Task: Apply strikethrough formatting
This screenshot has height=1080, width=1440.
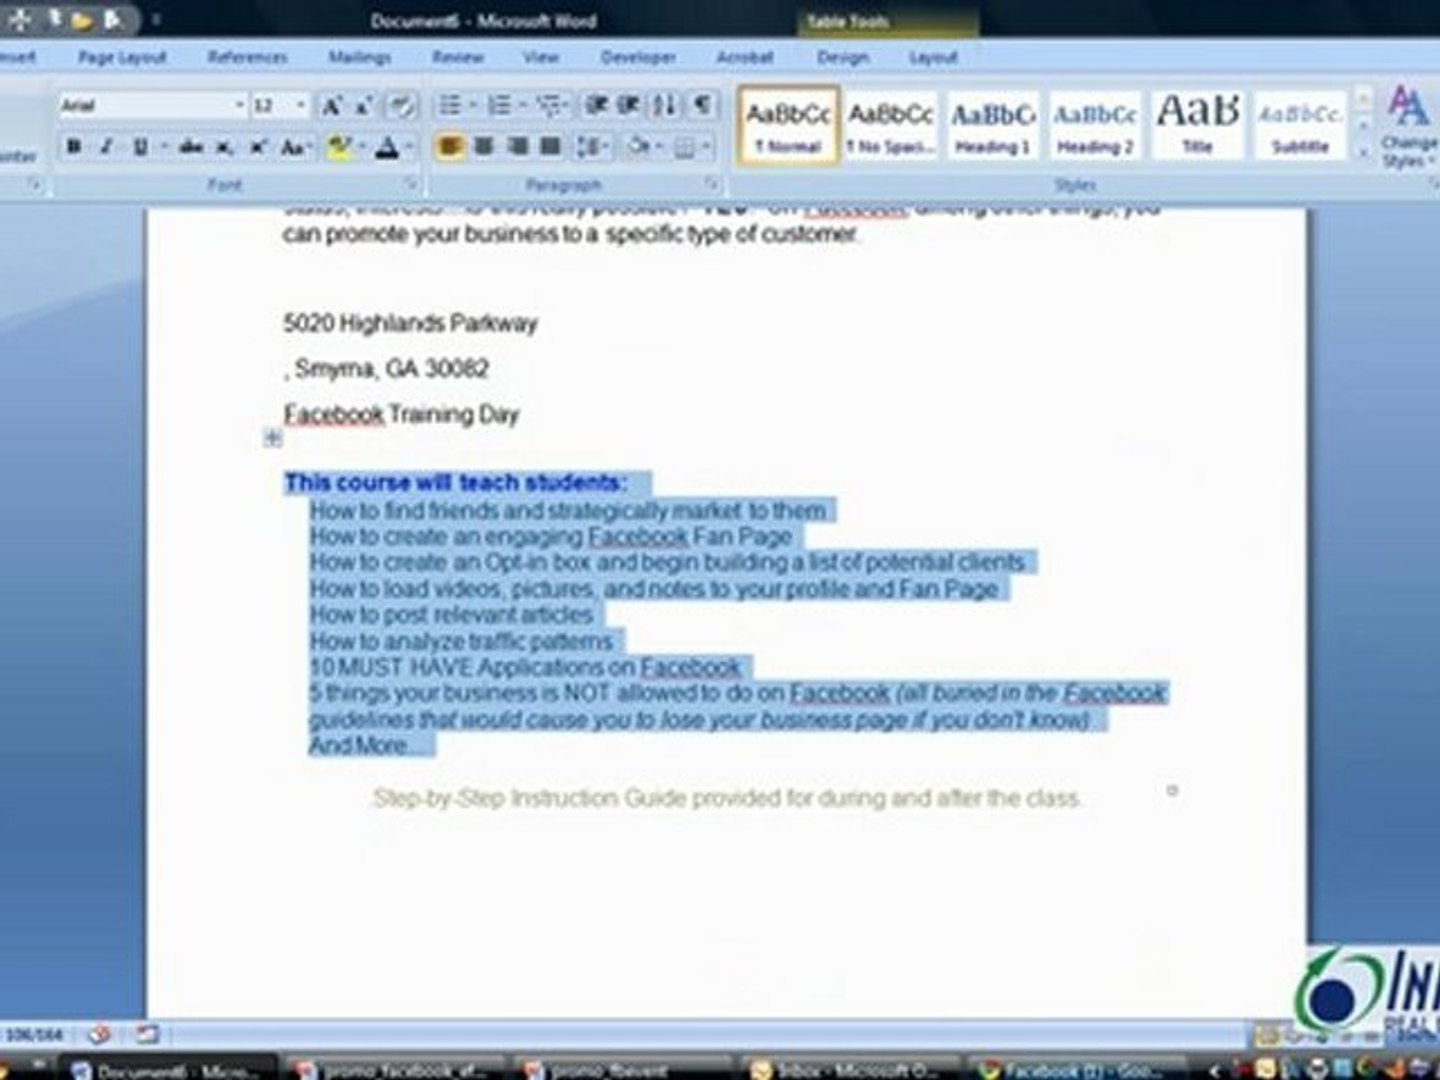Action: coord(191,147)
